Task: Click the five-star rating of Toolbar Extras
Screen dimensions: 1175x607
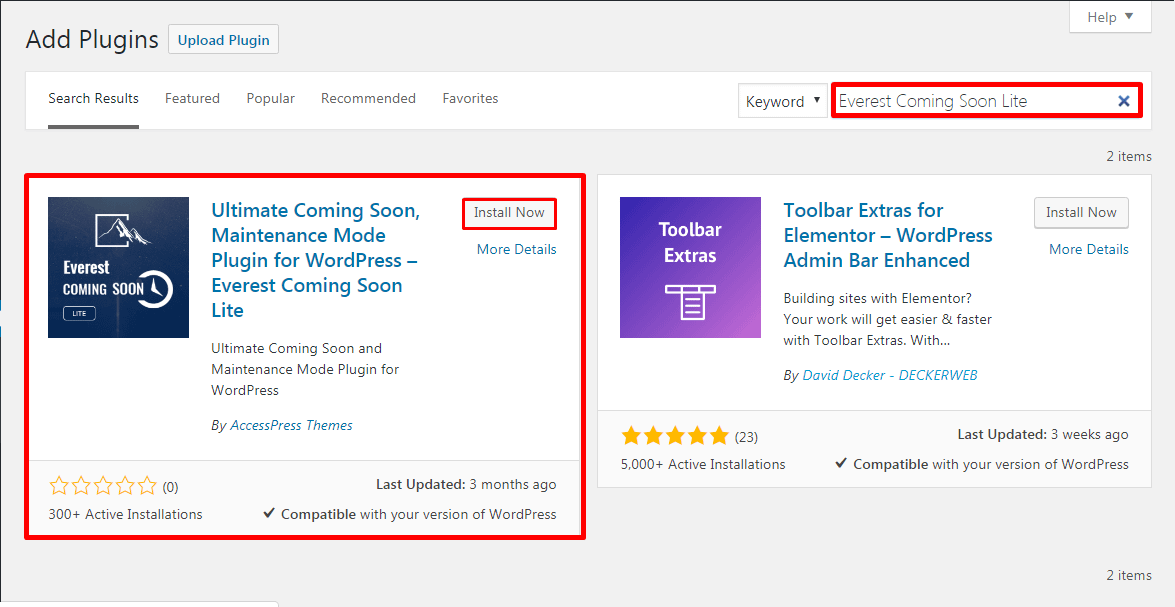Action: point(674,435)
